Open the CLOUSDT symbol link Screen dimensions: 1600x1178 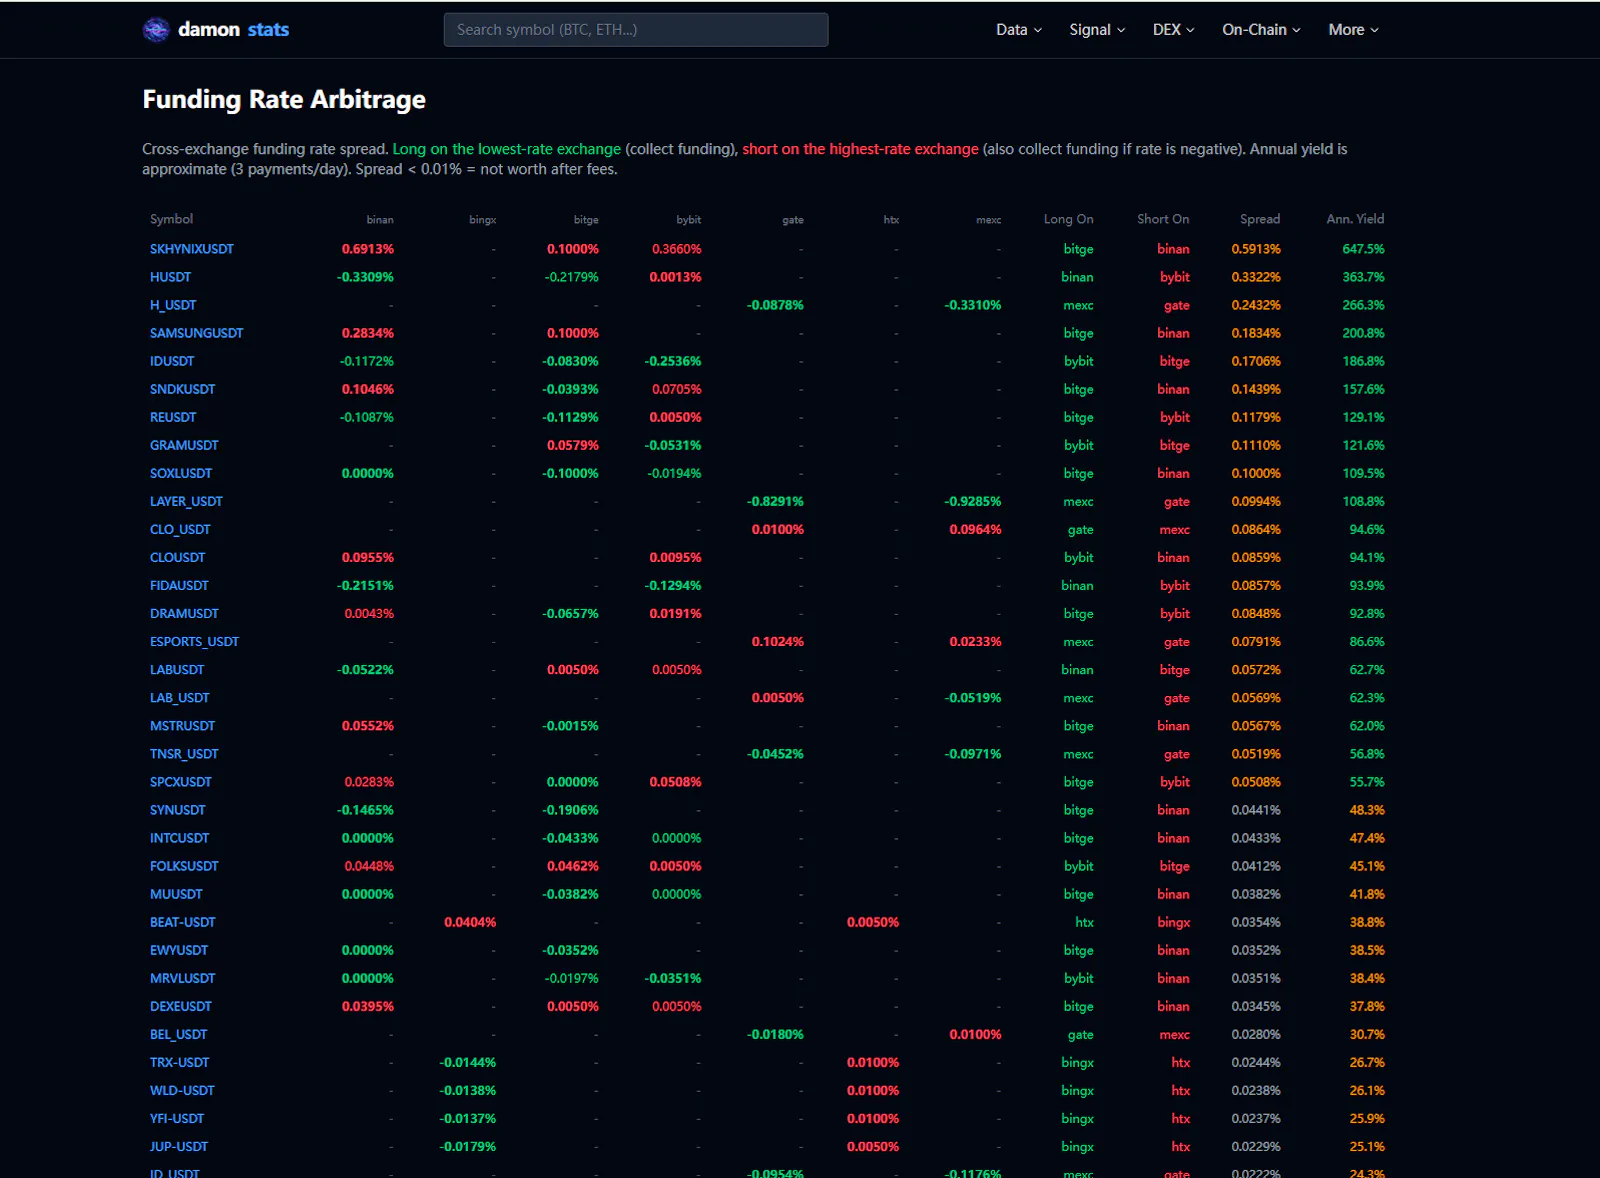pyautogui.click(x=178, y=557)
